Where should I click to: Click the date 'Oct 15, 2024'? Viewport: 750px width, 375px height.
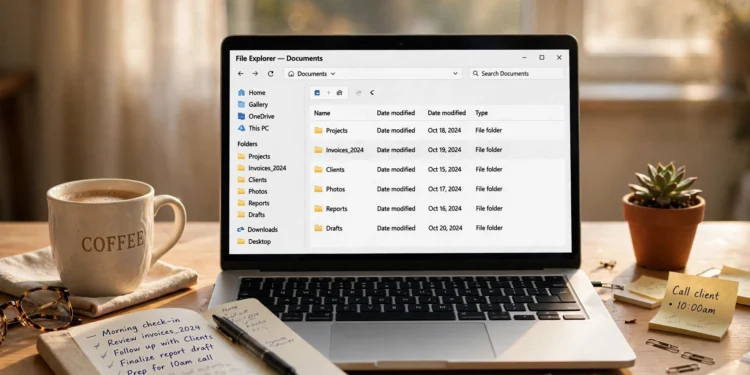tap(445, 169)
